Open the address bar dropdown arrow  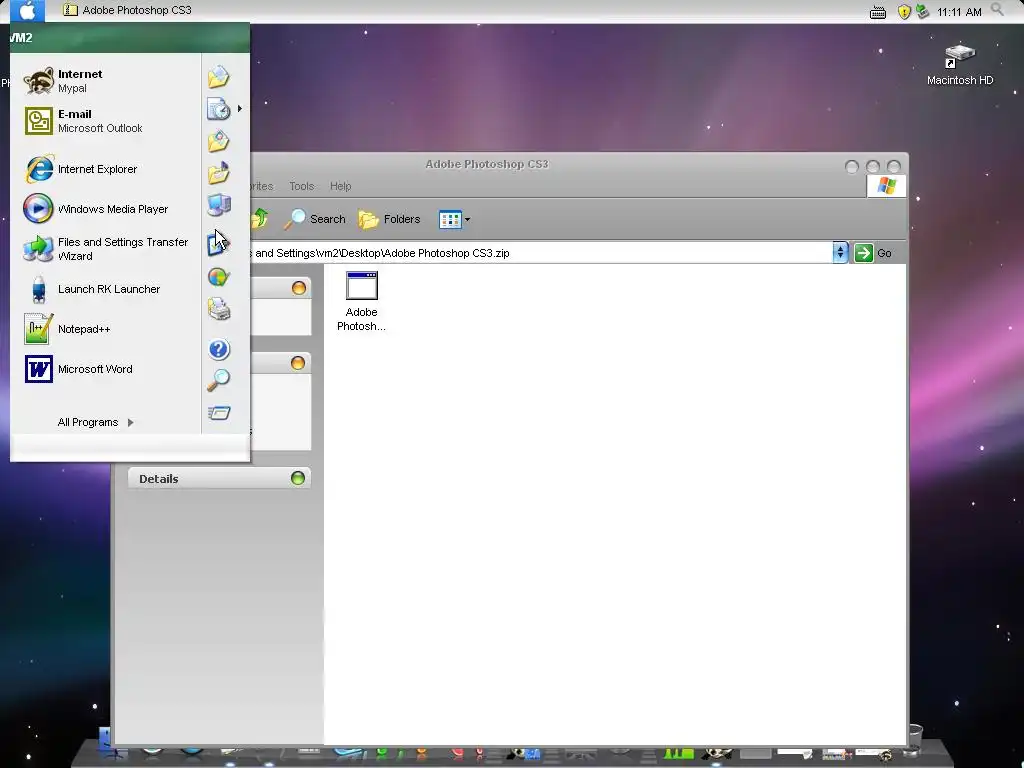(x=840, y=253)
